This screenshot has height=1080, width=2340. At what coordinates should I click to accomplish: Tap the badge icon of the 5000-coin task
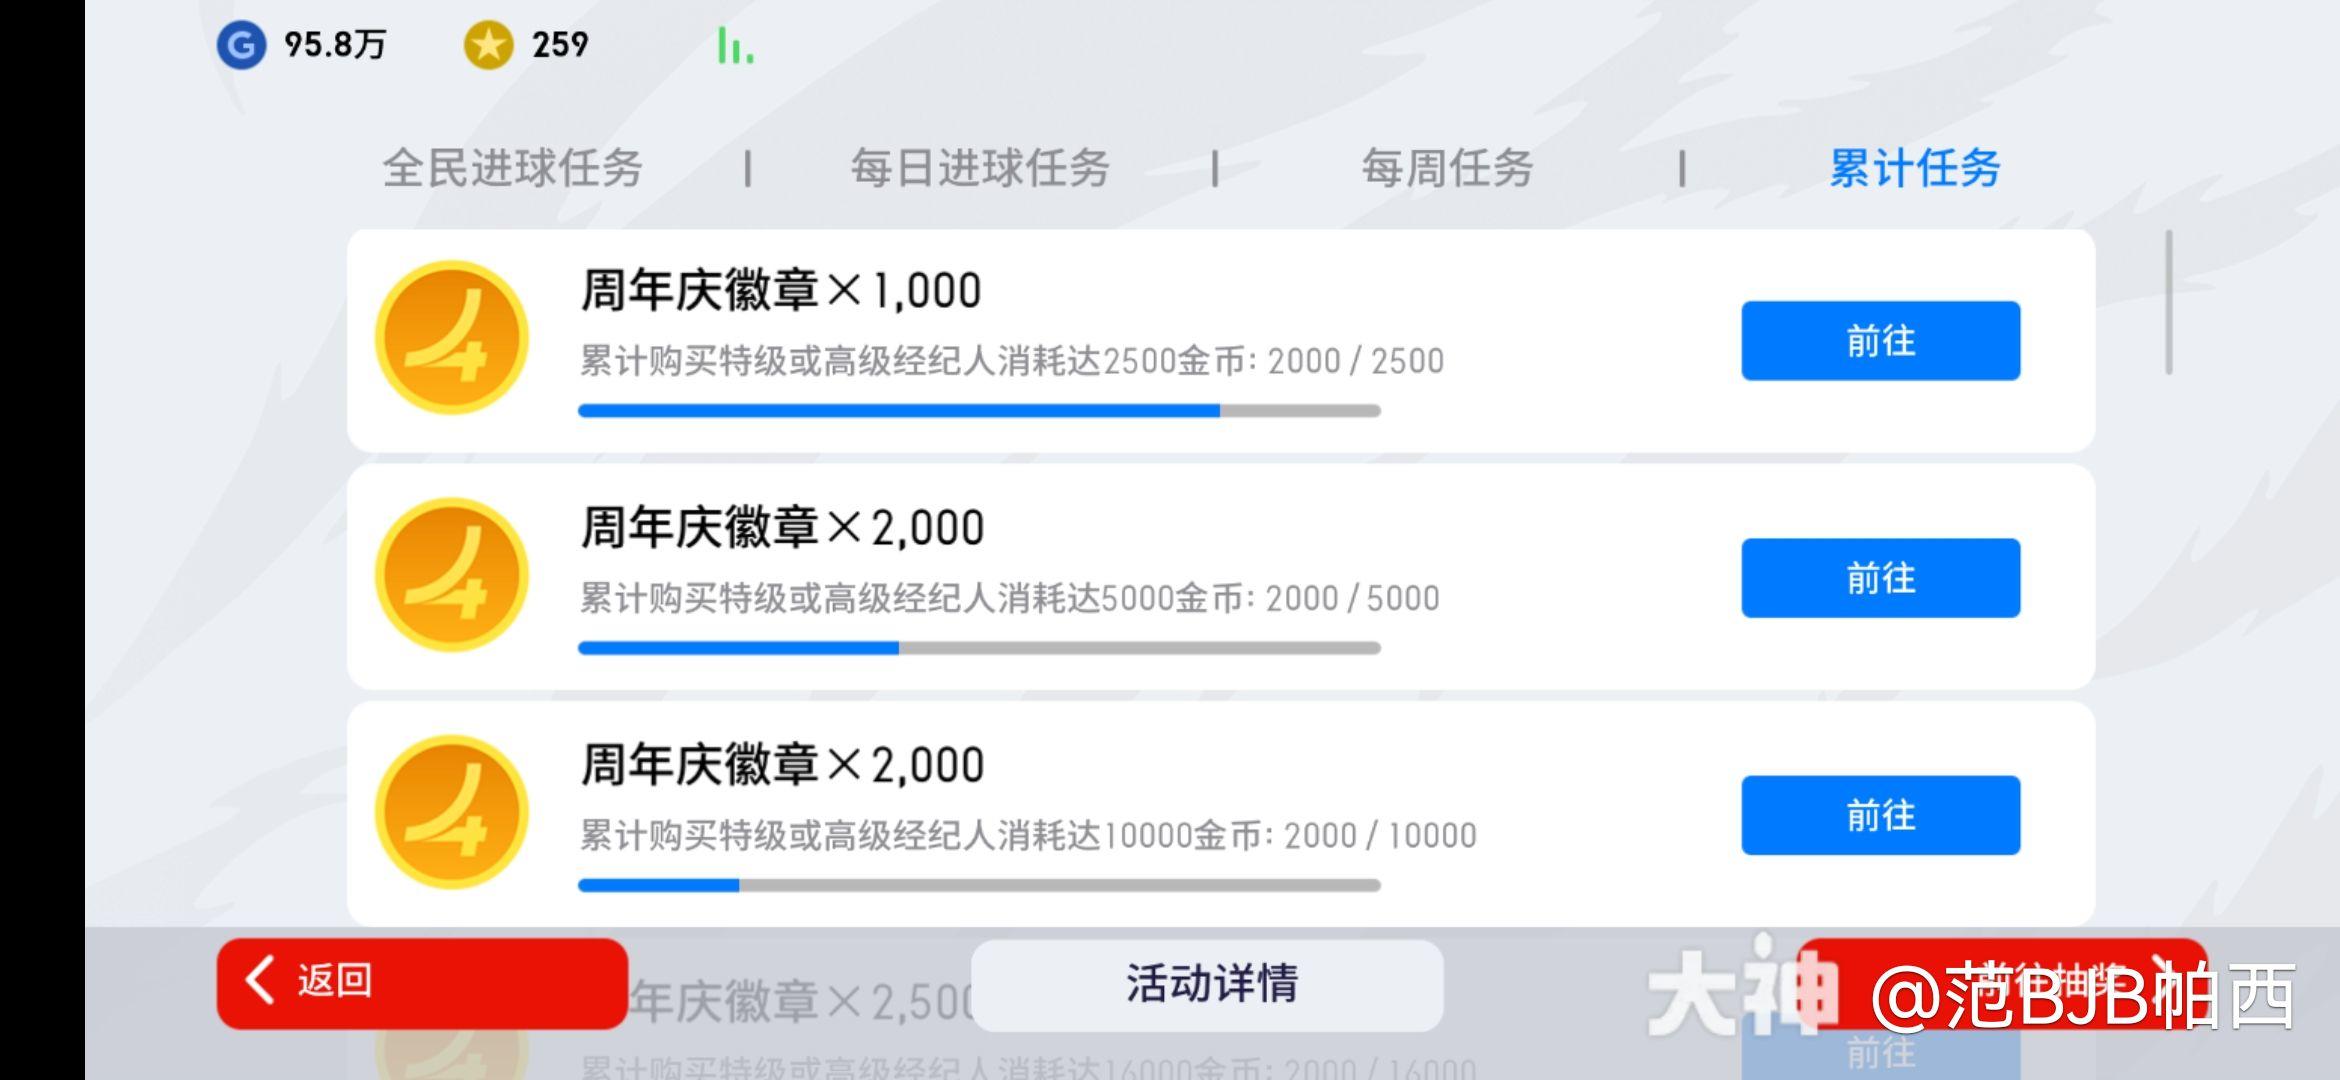(452, 575)
